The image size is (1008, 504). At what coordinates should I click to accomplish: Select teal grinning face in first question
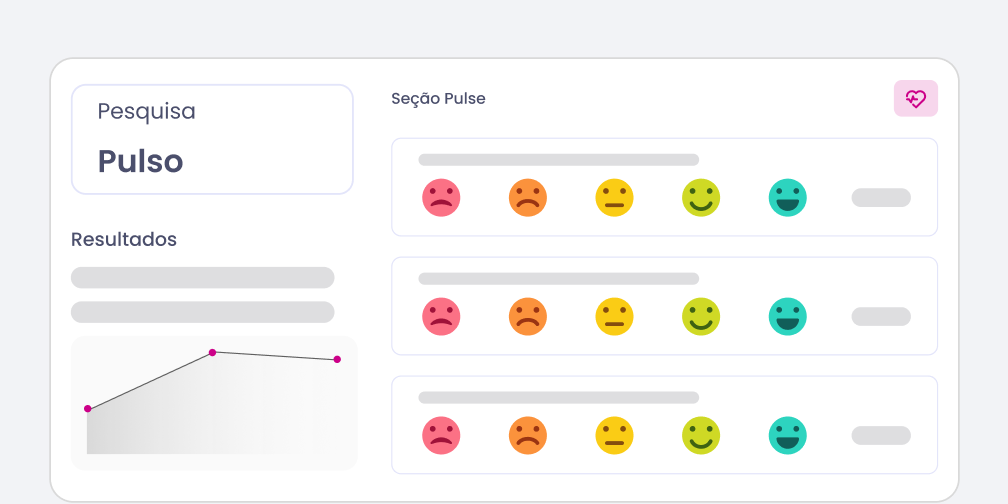(x=788, y=197)
